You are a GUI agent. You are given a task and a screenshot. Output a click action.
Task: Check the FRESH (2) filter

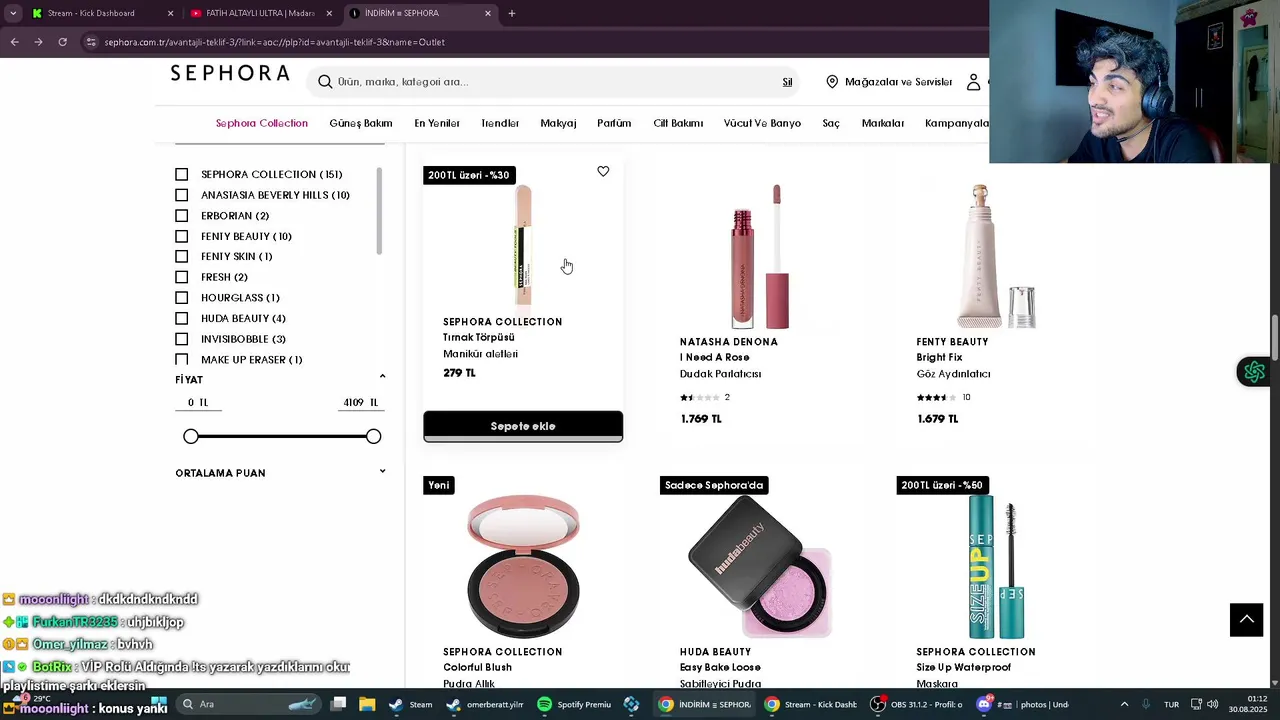(x=181, y=277)
